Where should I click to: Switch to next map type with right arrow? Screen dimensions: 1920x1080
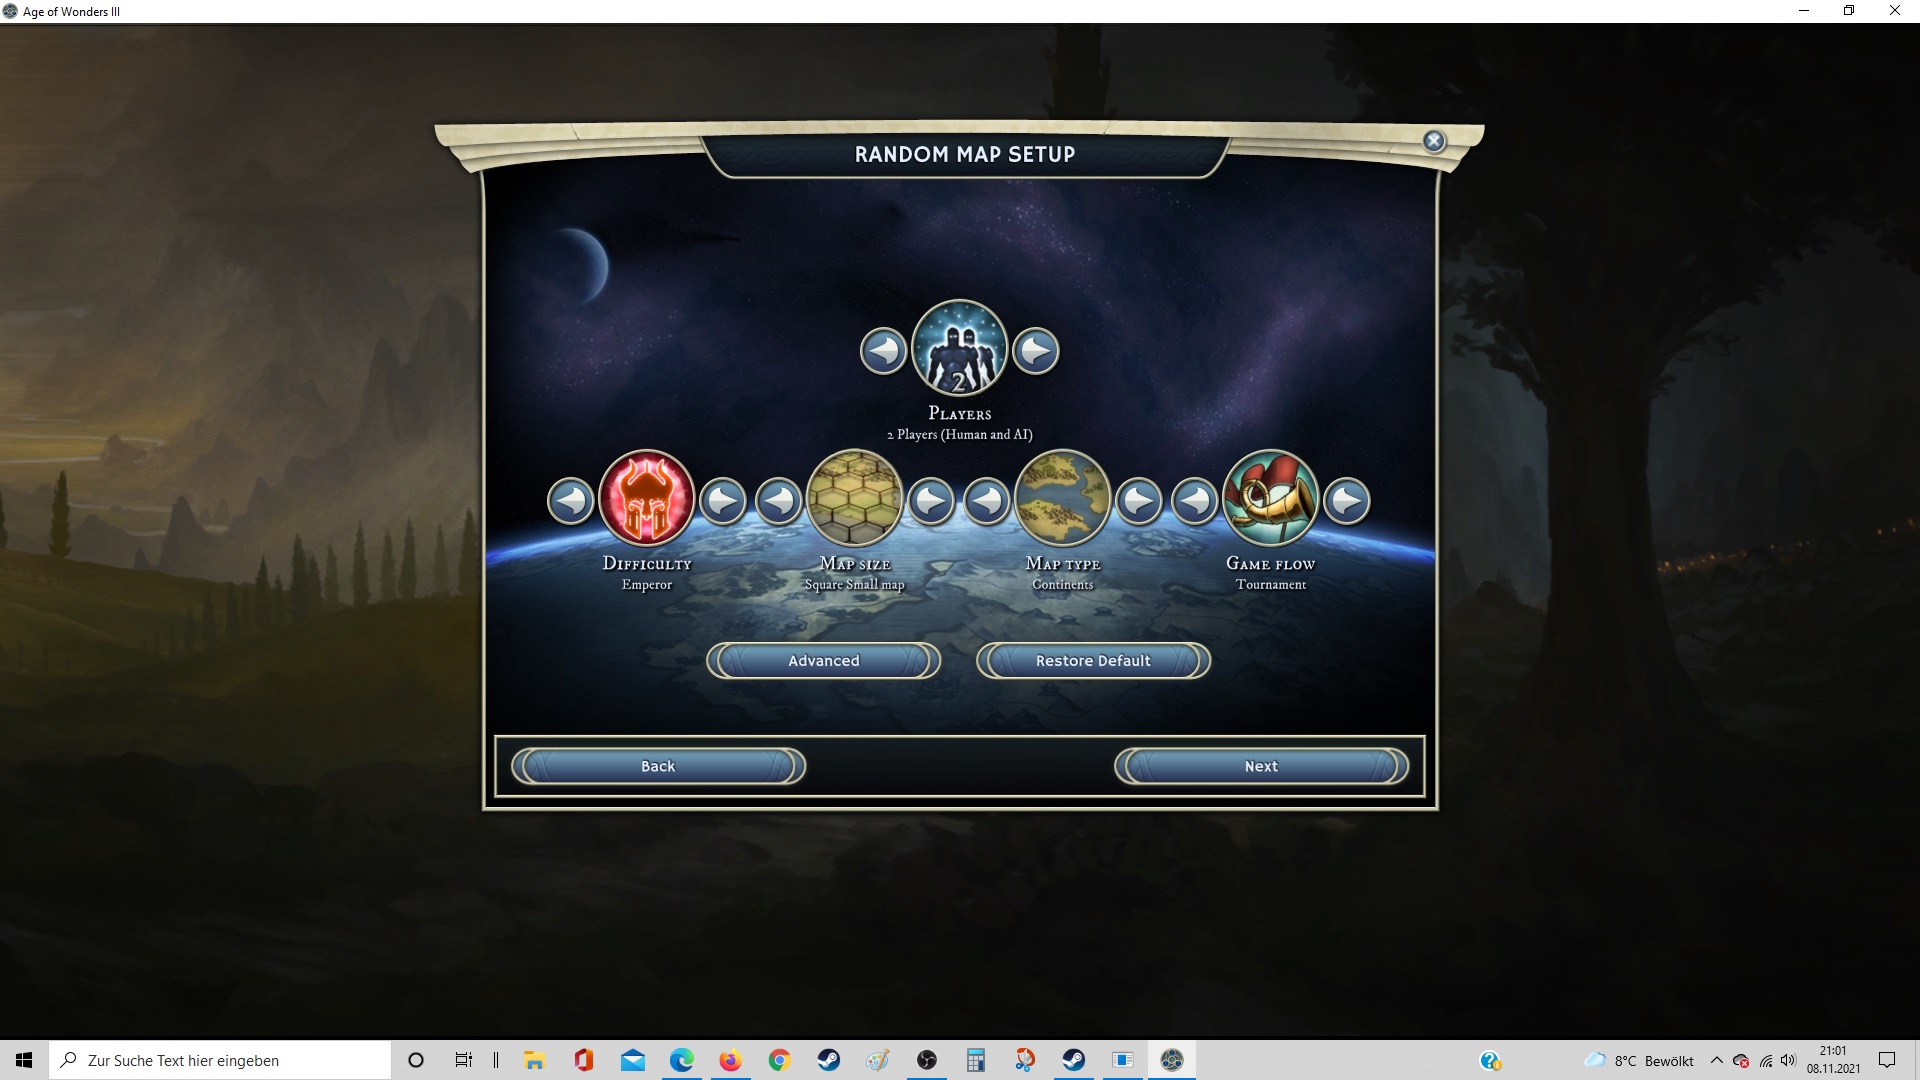point(1138,501)
